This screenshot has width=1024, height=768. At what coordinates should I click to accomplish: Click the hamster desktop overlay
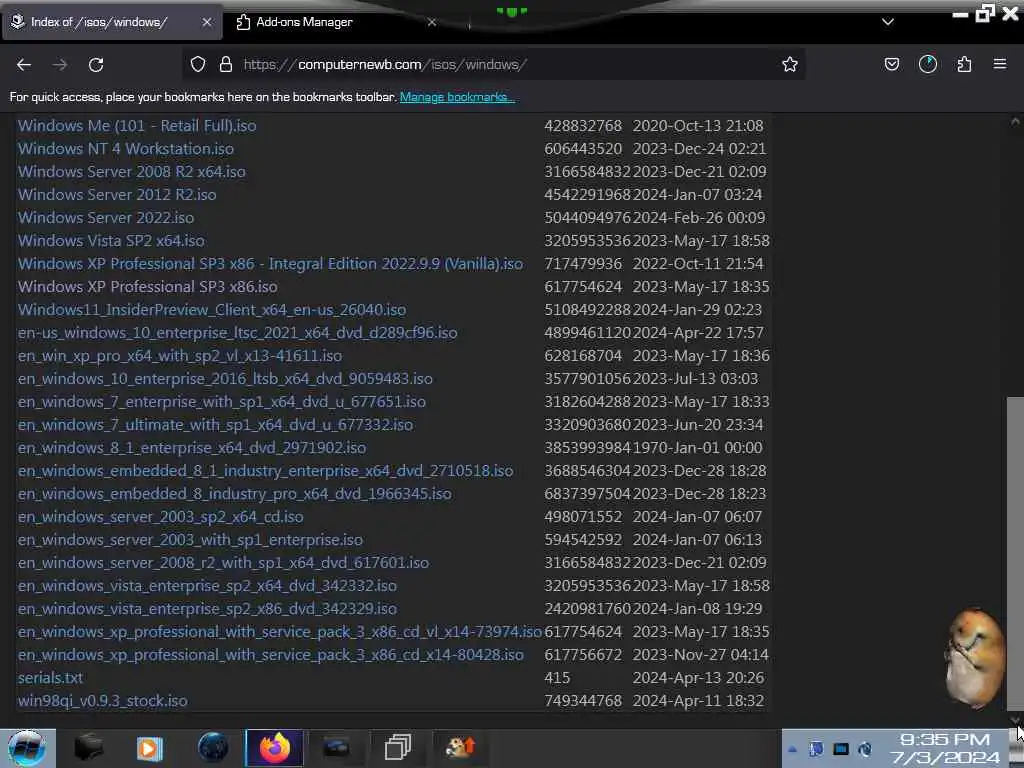(975, 658)
